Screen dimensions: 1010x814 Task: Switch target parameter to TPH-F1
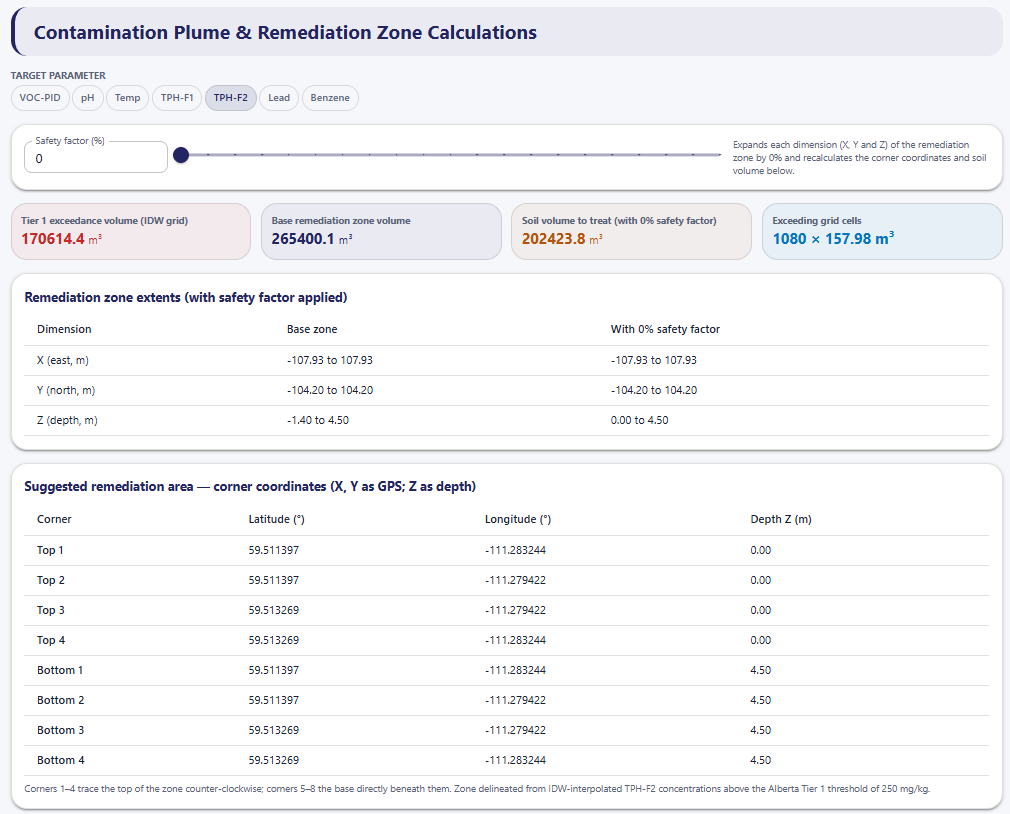point(177,98)
